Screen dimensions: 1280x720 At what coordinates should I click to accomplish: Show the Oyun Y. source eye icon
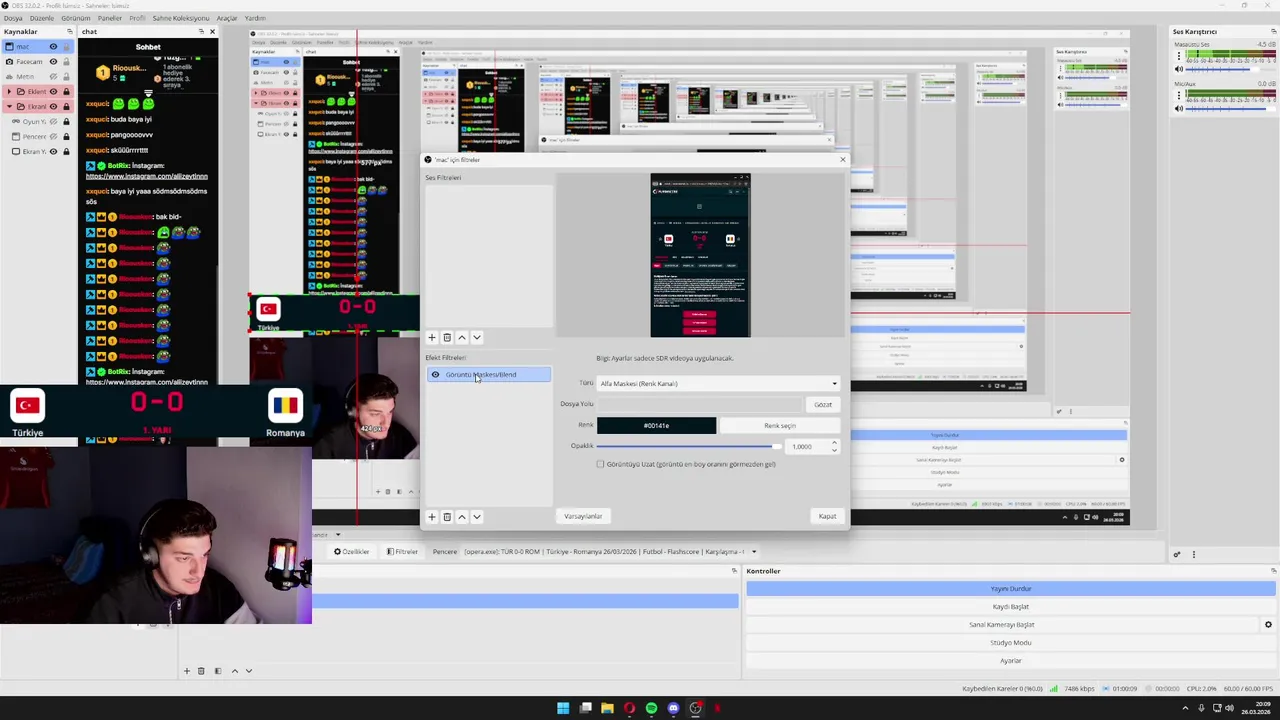click(x=54, y=122)
